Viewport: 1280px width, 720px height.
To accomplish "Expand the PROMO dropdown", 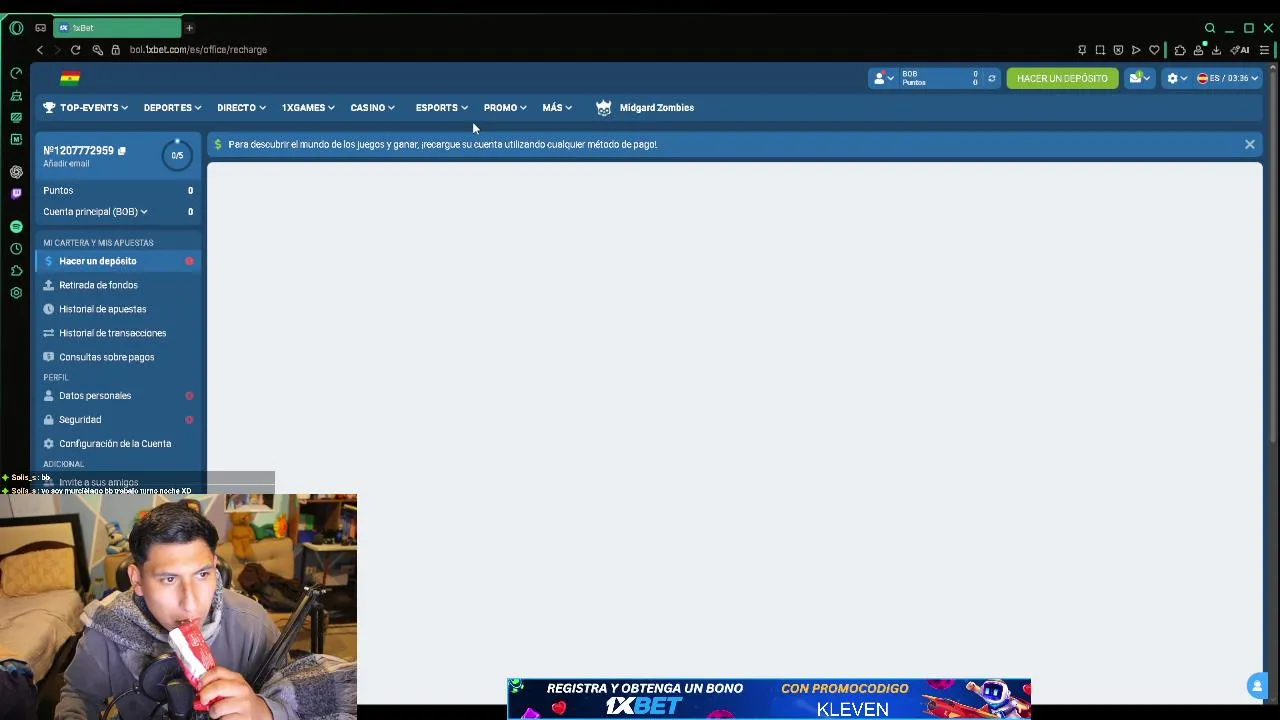I will [505, 108].
